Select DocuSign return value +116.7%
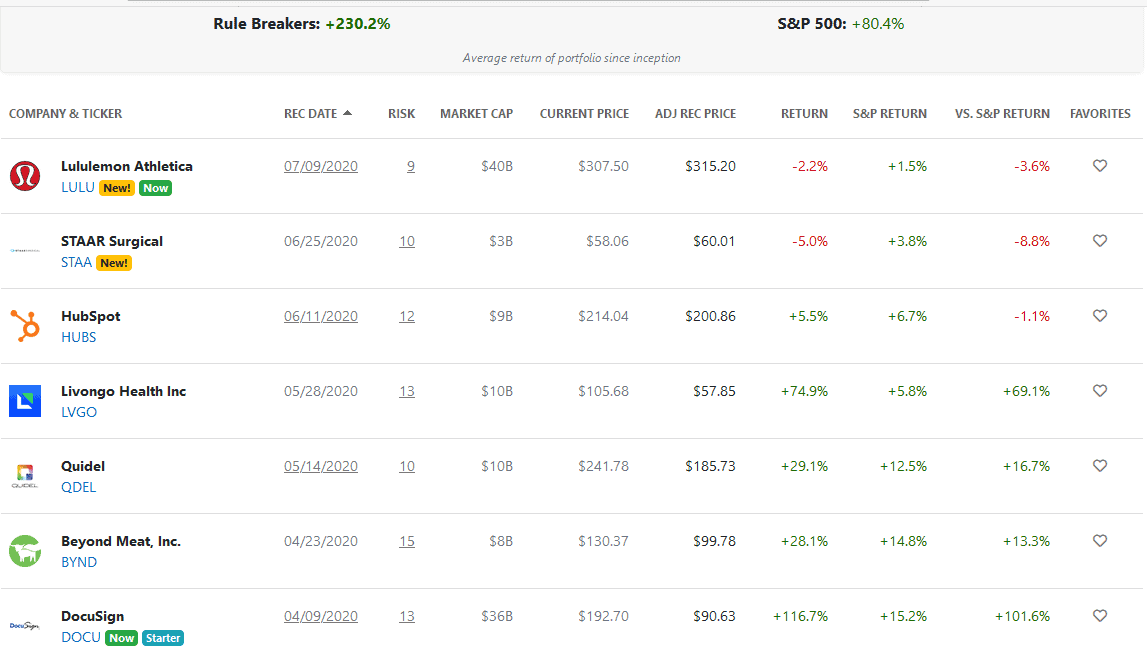This screenshot has height=654, width=1147. pyautogui.click(x=800, y=616)
